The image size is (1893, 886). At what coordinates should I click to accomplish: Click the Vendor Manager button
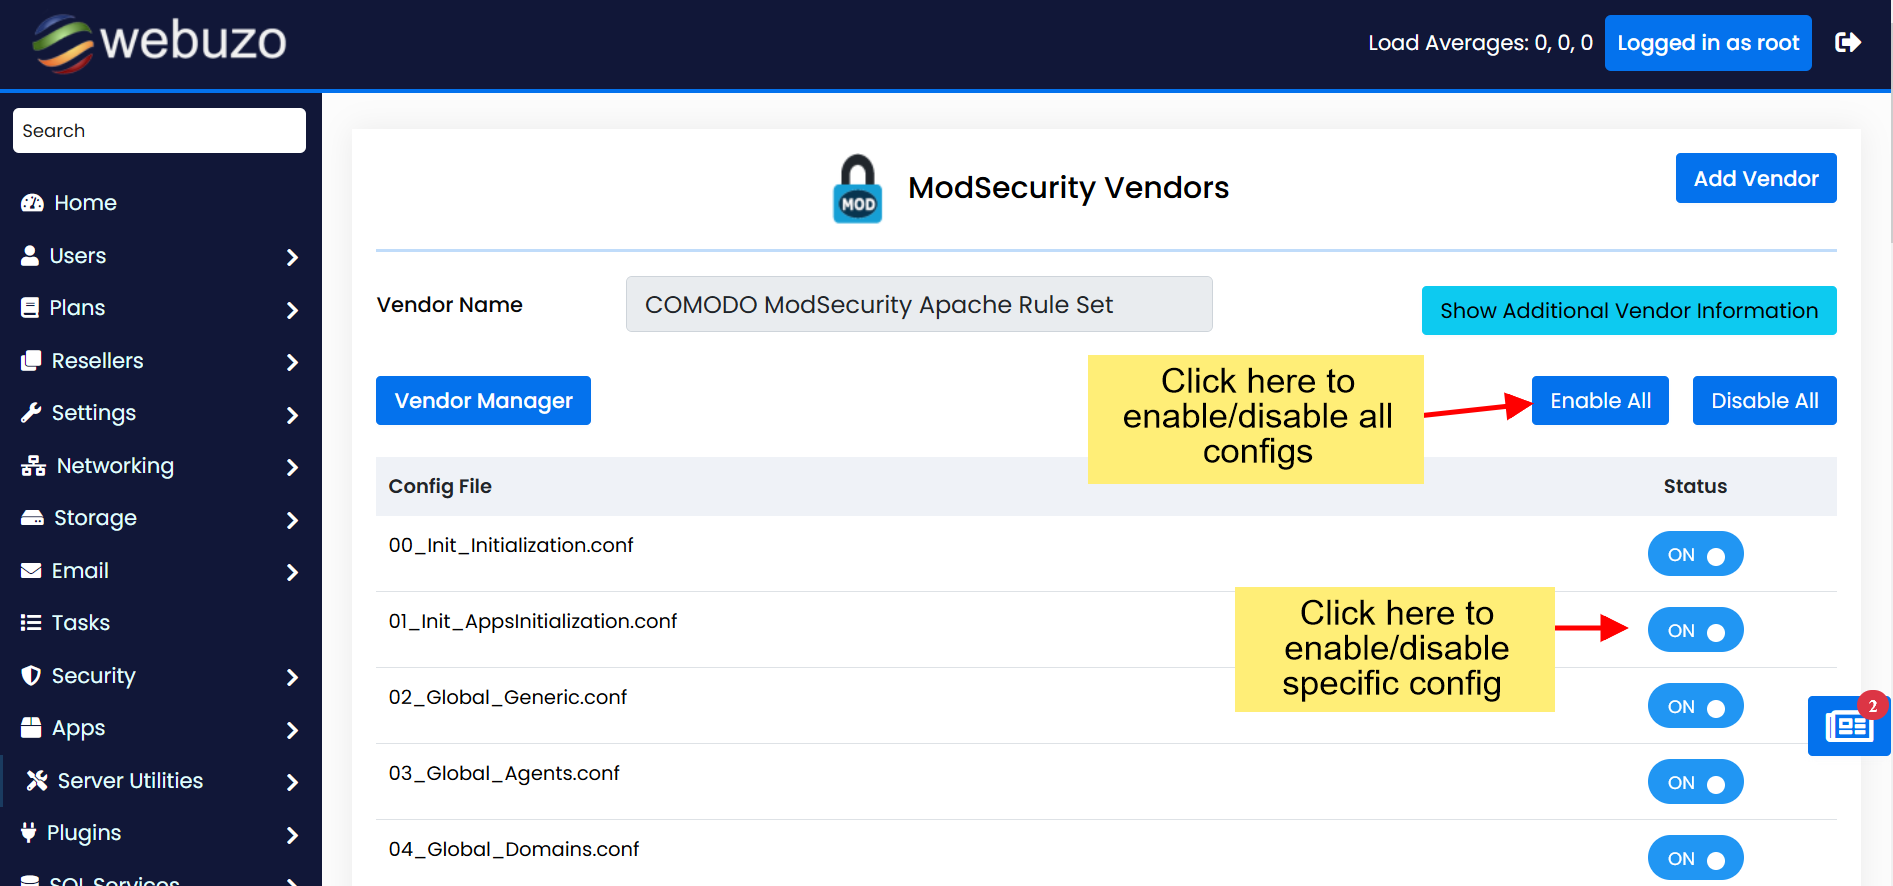pyautogui.click(x=483, y=400)
